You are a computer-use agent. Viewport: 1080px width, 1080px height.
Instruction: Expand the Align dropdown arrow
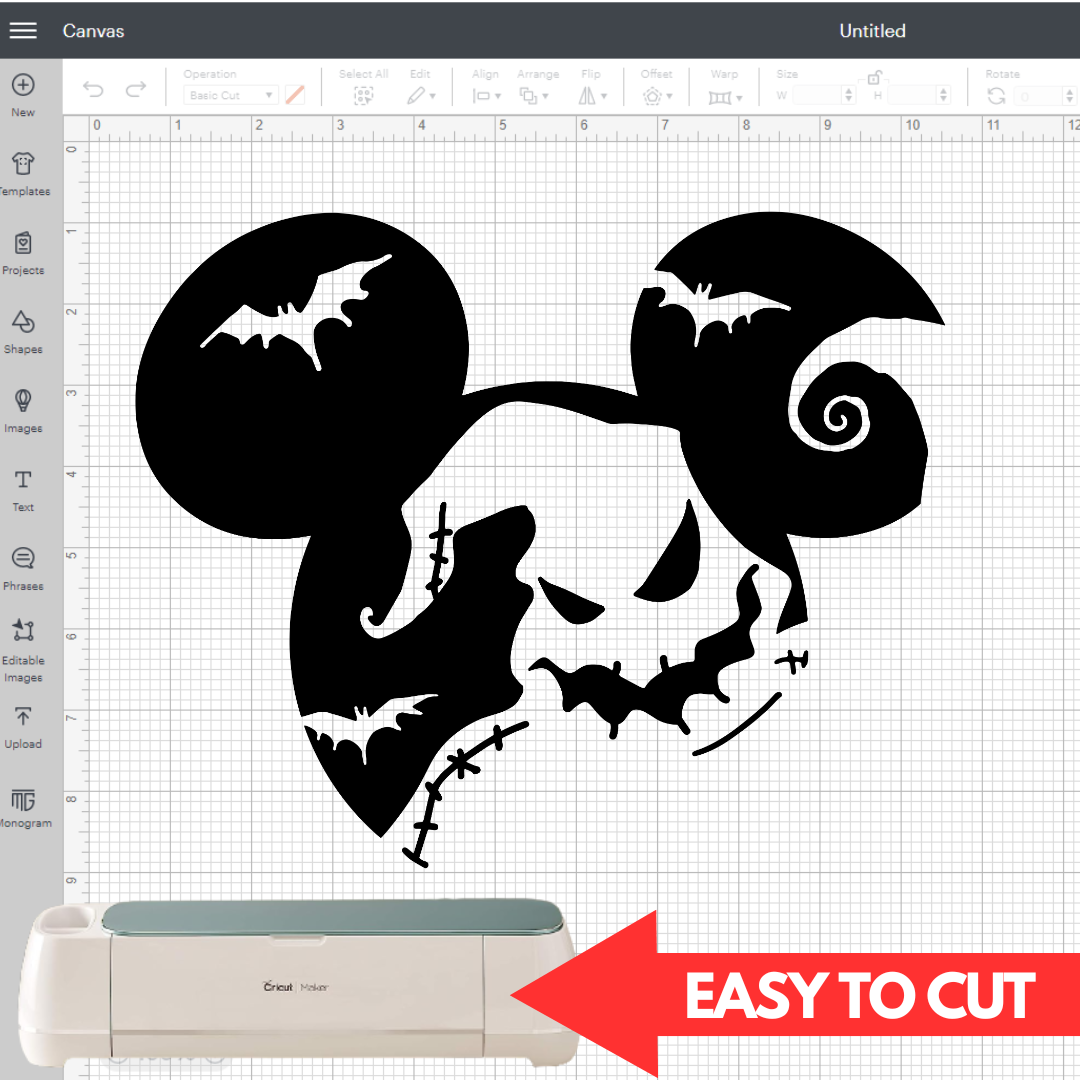pyautogui.click(x=498, y=96)
